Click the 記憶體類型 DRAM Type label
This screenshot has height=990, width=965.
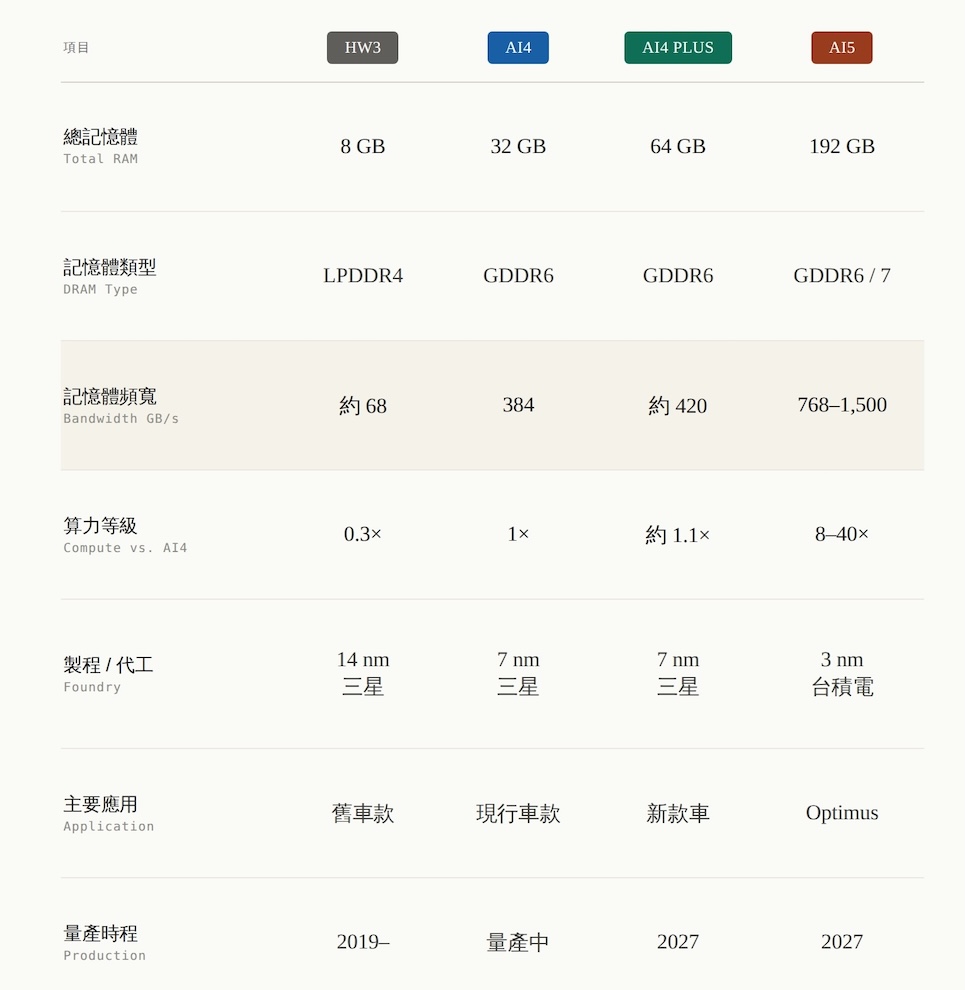coord(109,276)
